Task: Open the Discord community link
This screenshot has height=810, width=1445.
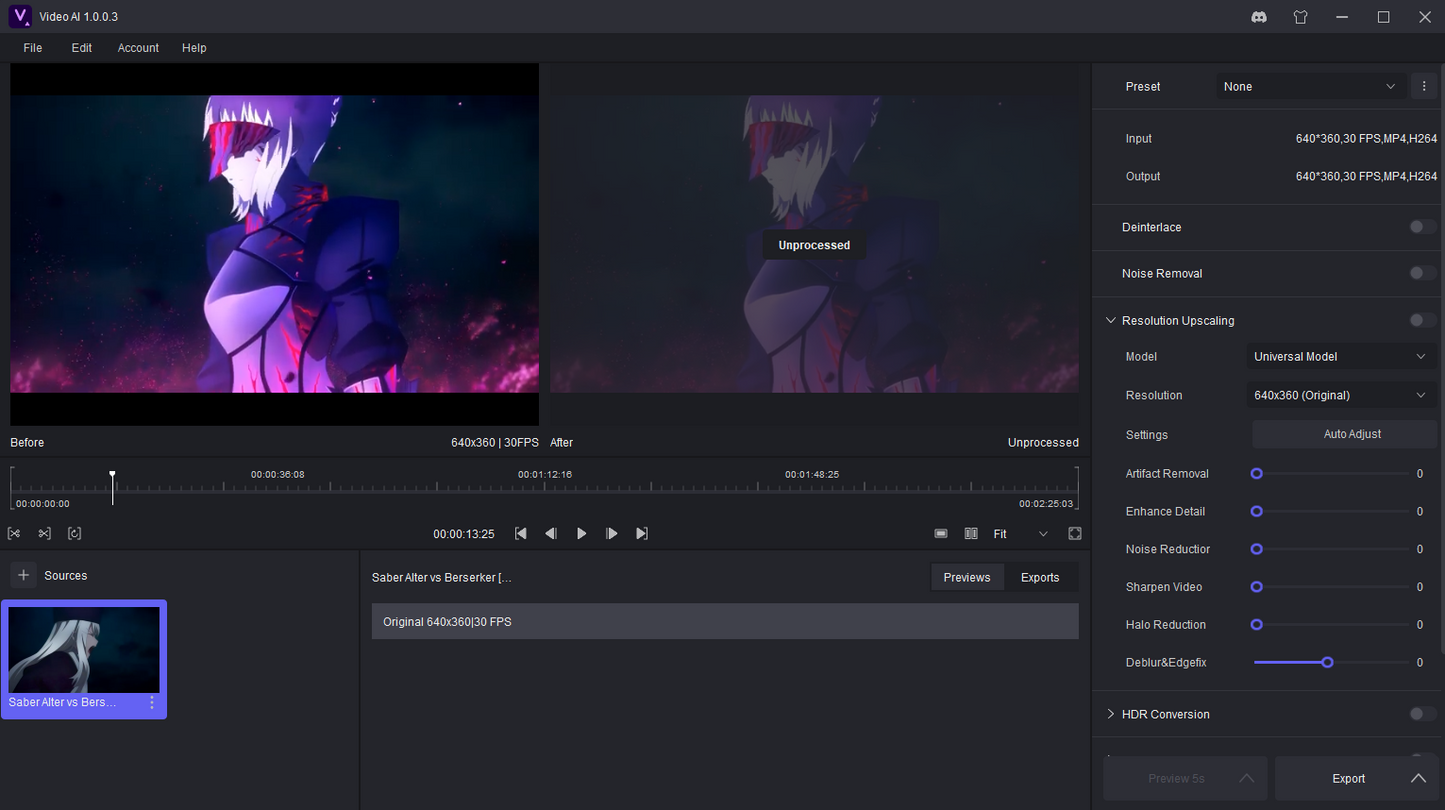Action: click(1259, 17)
